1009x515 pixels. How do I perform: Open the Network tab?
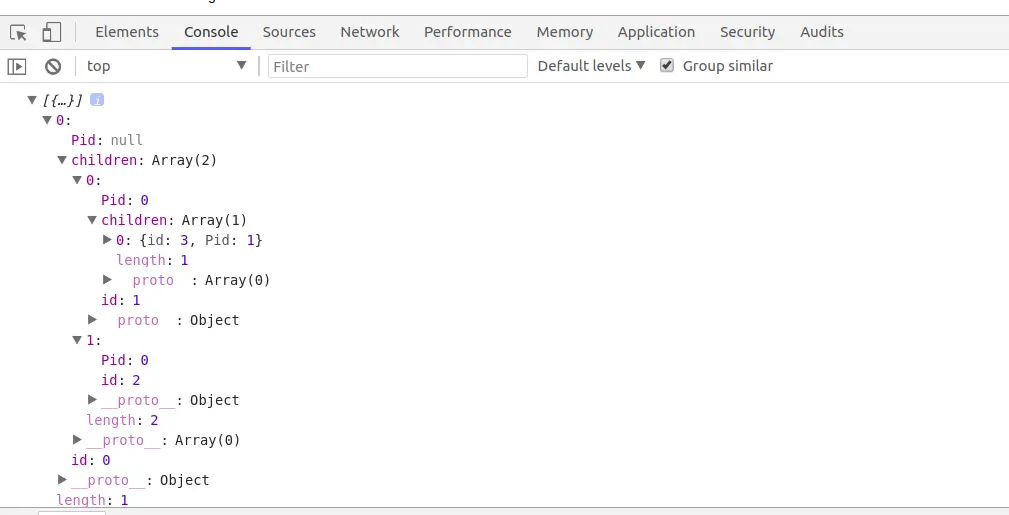tap(370, 32)
